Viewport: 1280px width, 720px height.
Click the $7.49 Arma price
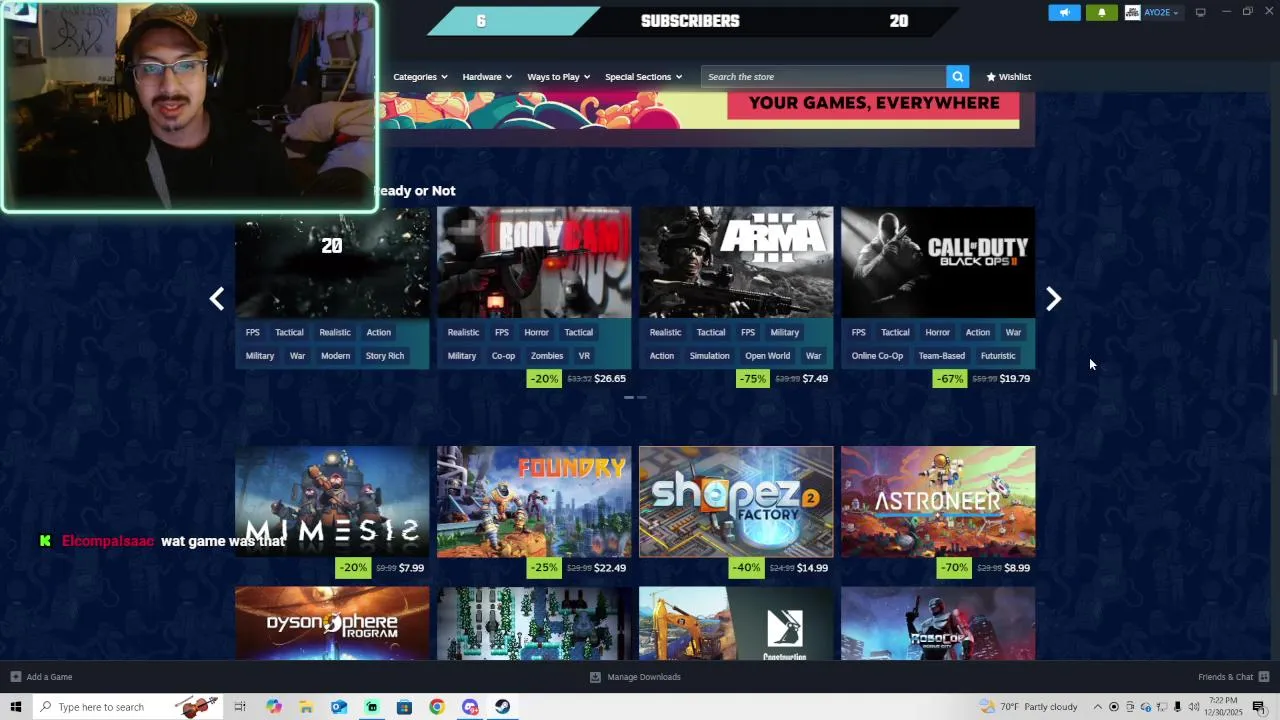point(815,379)
